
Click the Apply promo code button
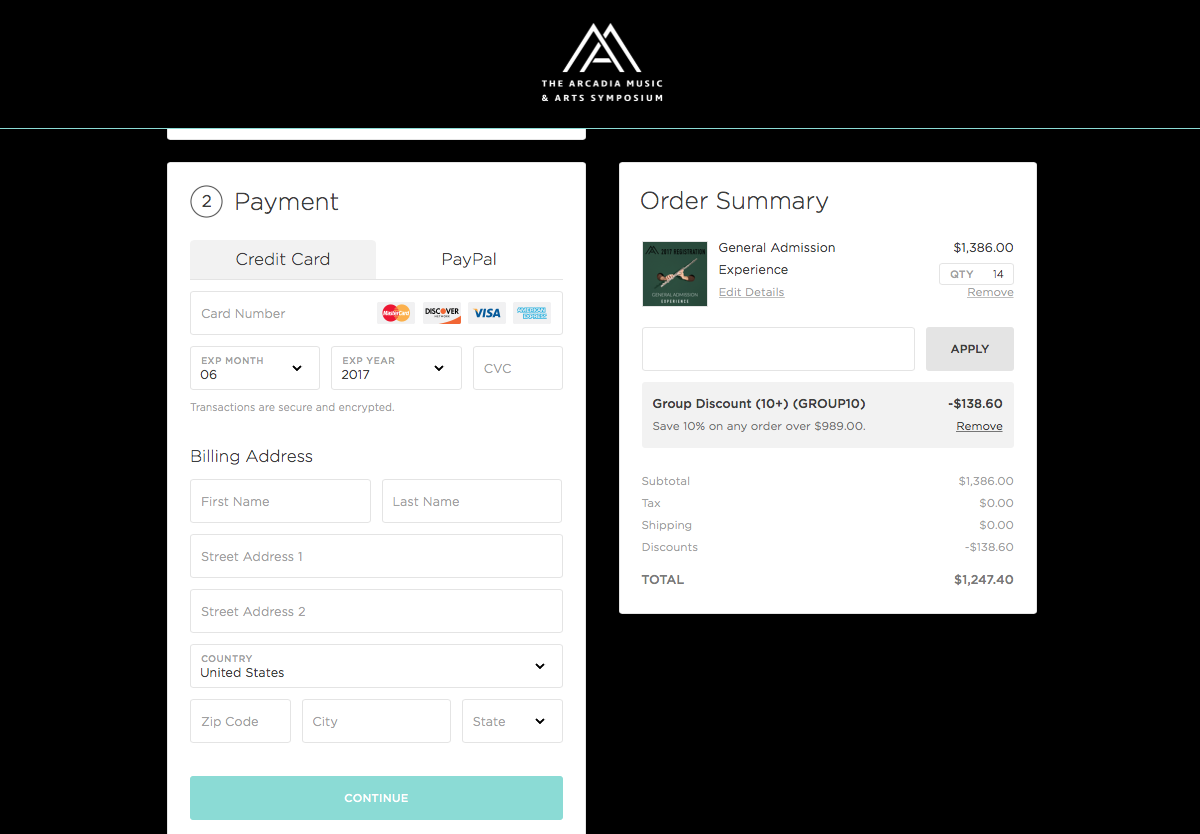[970, 349]
